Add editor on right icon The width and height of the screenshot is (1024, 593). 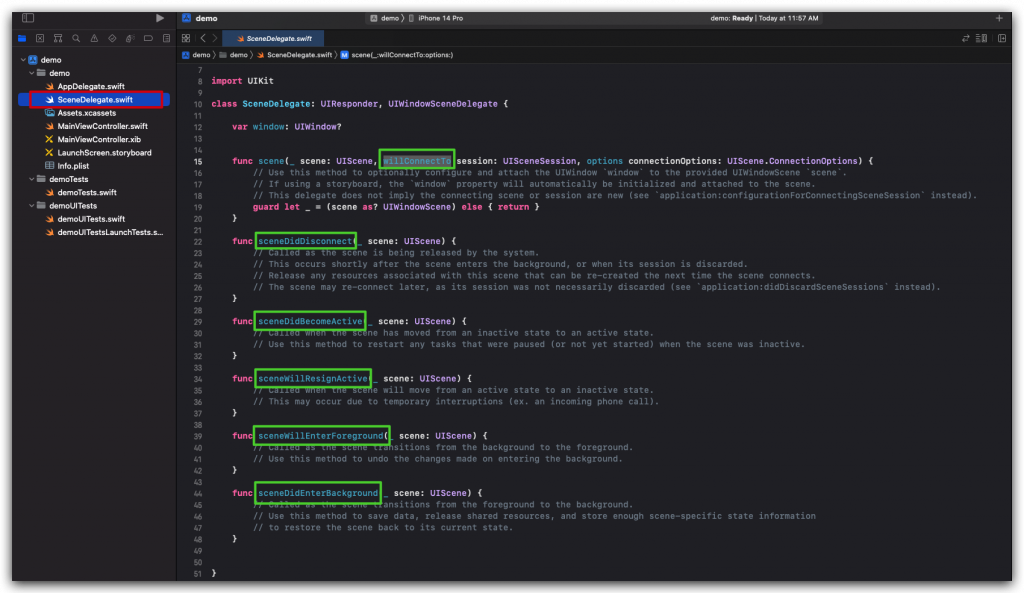[1002, 39]
